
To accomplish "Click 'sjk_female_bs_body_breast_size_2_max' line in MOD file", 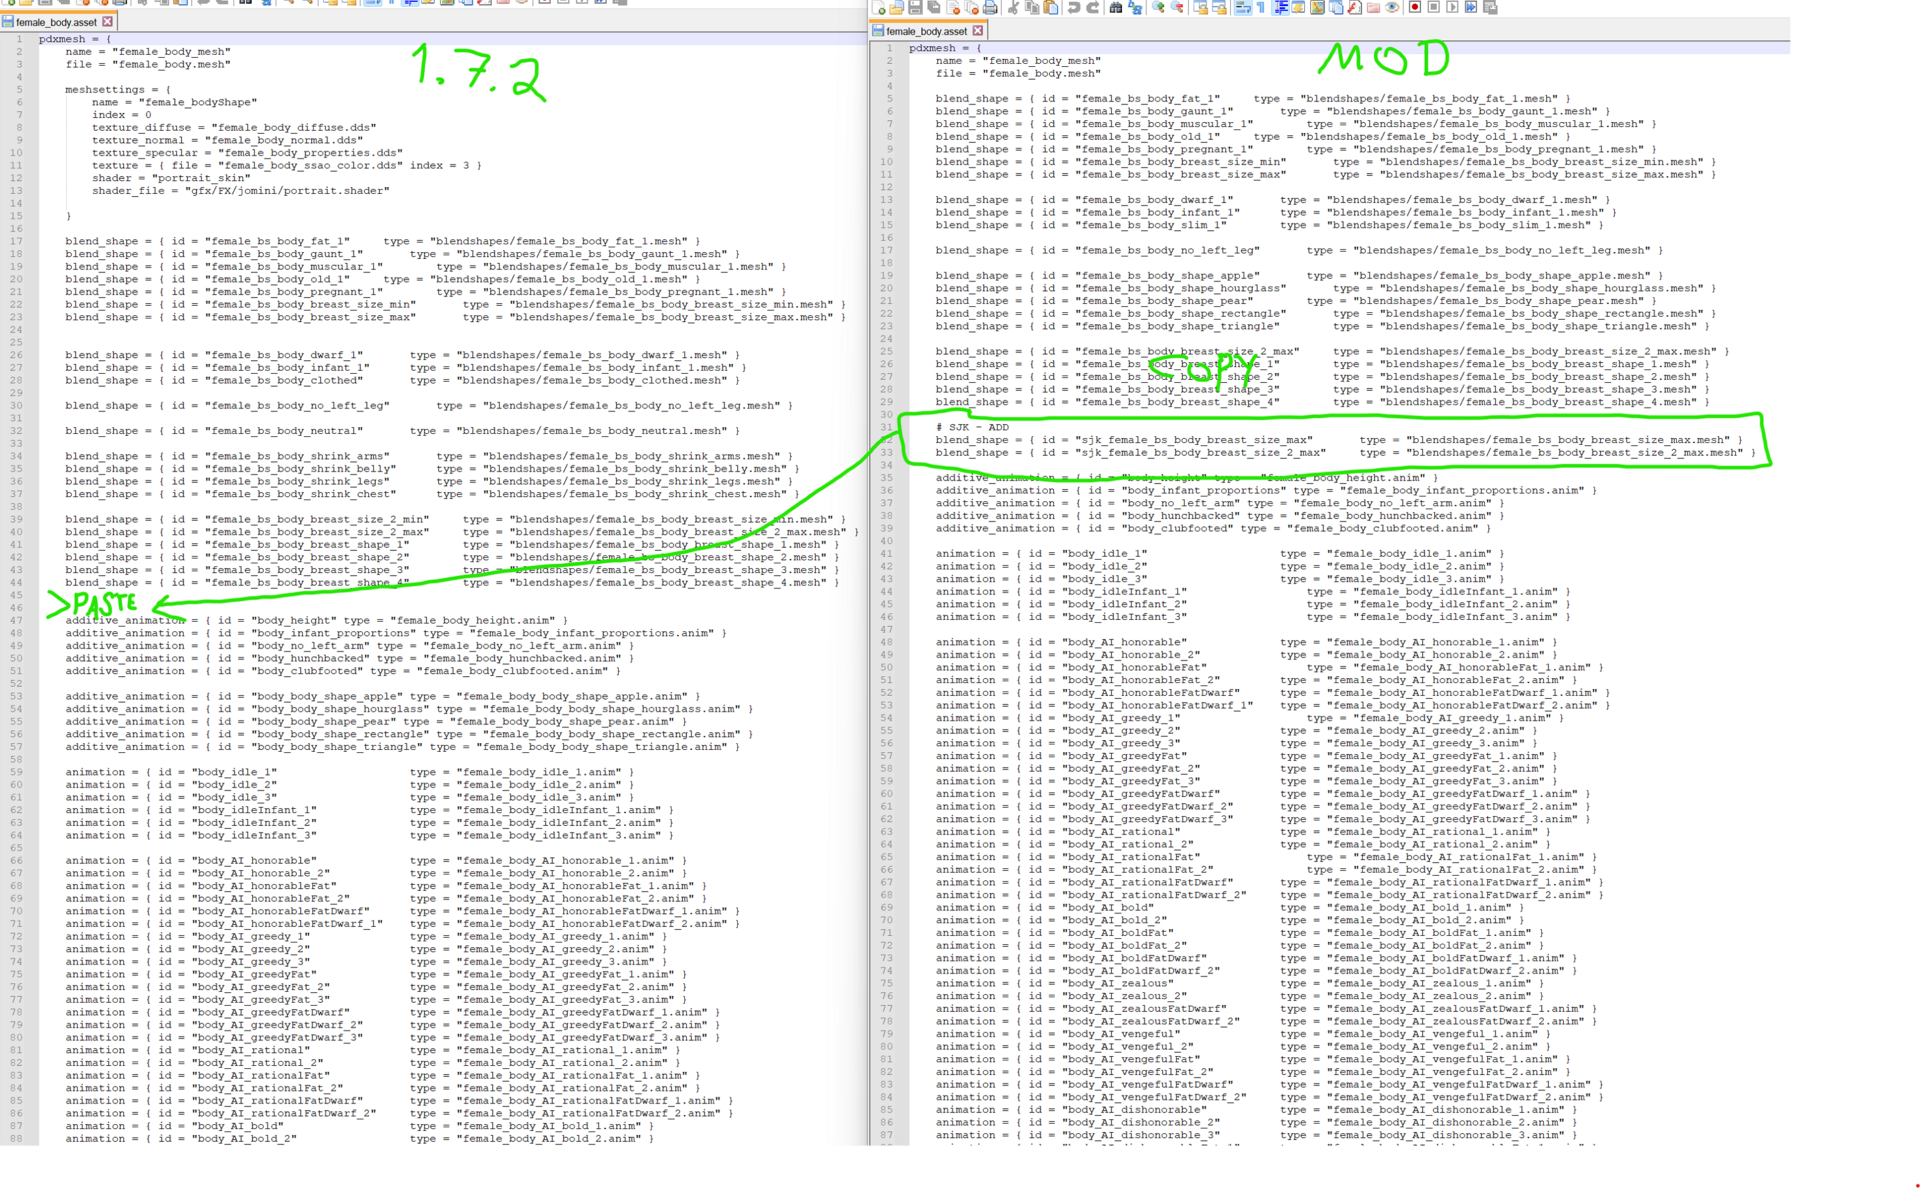I will point(1345,453).
